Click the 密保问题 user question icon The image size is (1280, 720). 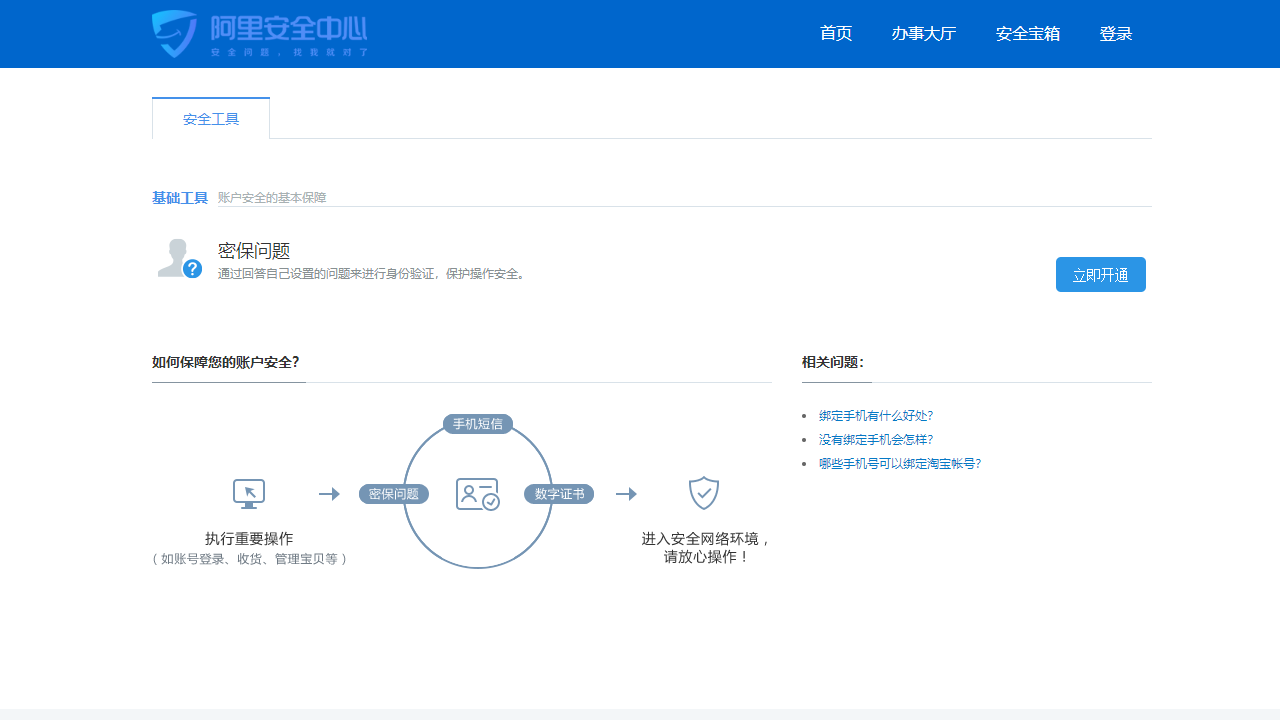(x=180, y=259)
